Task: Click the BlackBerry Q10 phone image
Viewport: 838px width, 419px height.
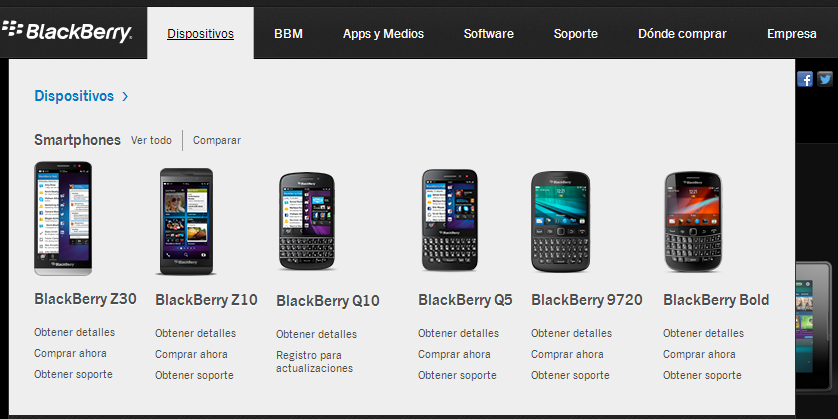Action: click(307, 221)
